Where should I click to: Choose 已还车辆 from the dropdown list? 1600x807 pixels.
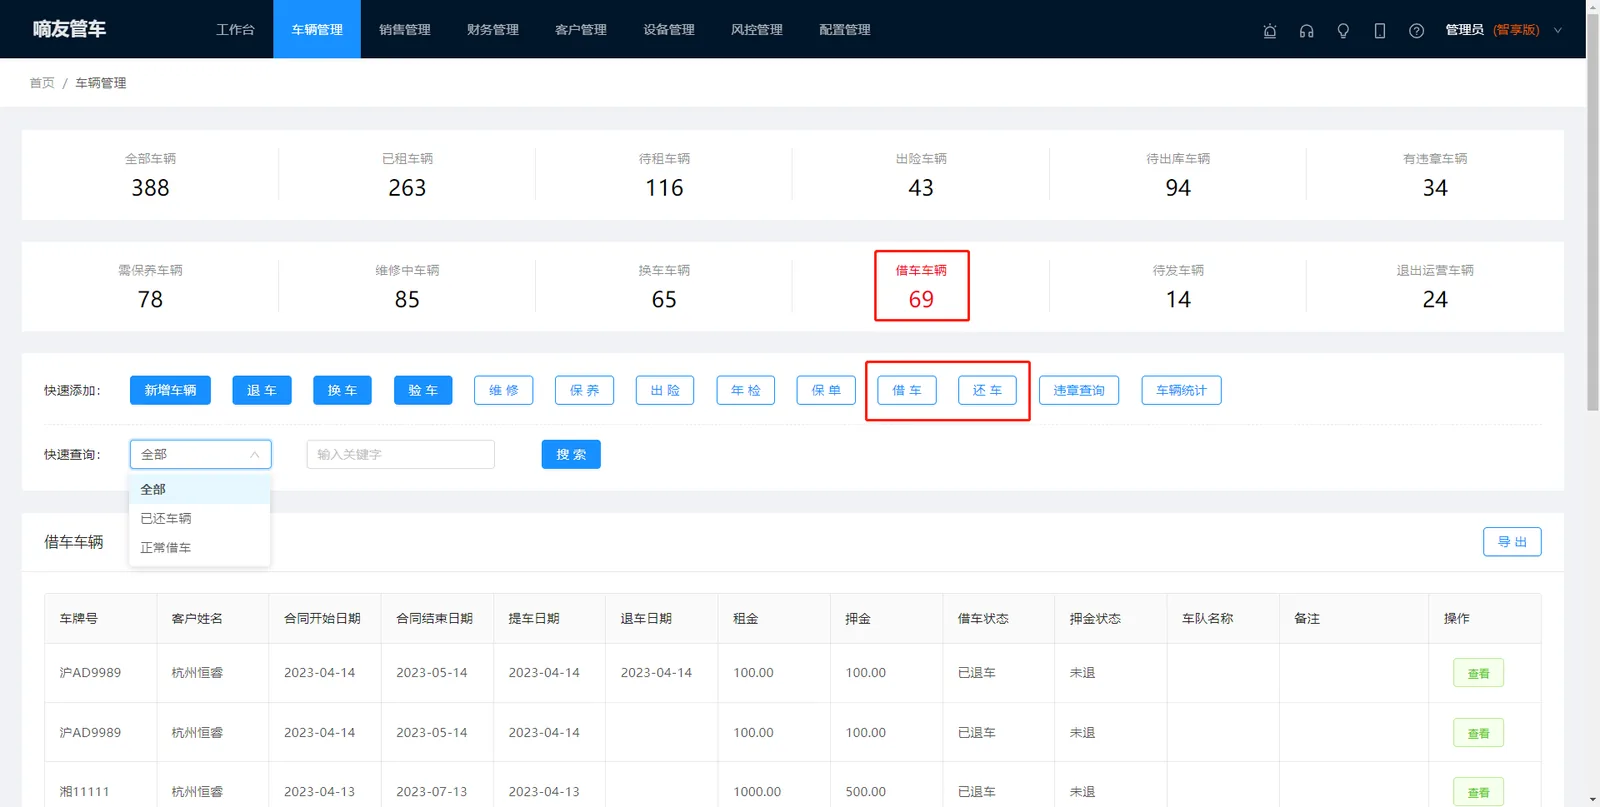[x=200, y=518]
